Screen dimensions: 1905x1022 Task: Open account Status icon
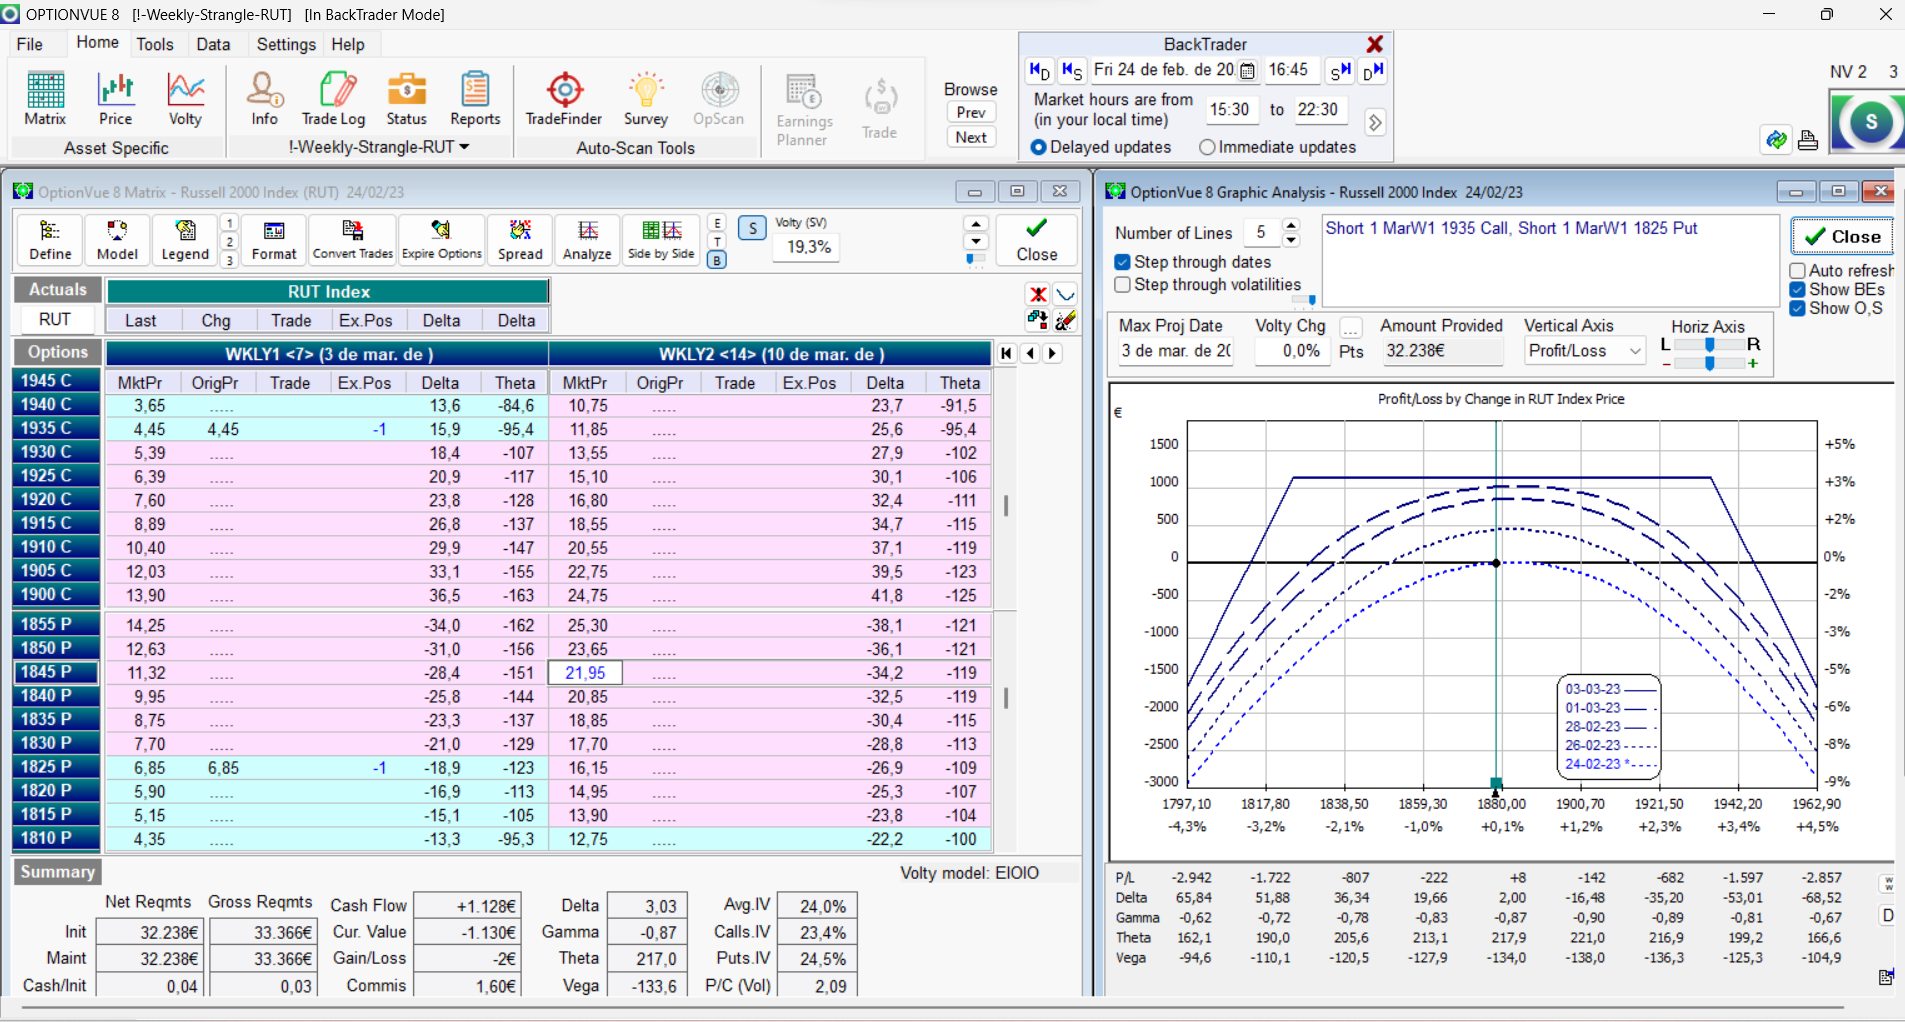pos(407,99)
